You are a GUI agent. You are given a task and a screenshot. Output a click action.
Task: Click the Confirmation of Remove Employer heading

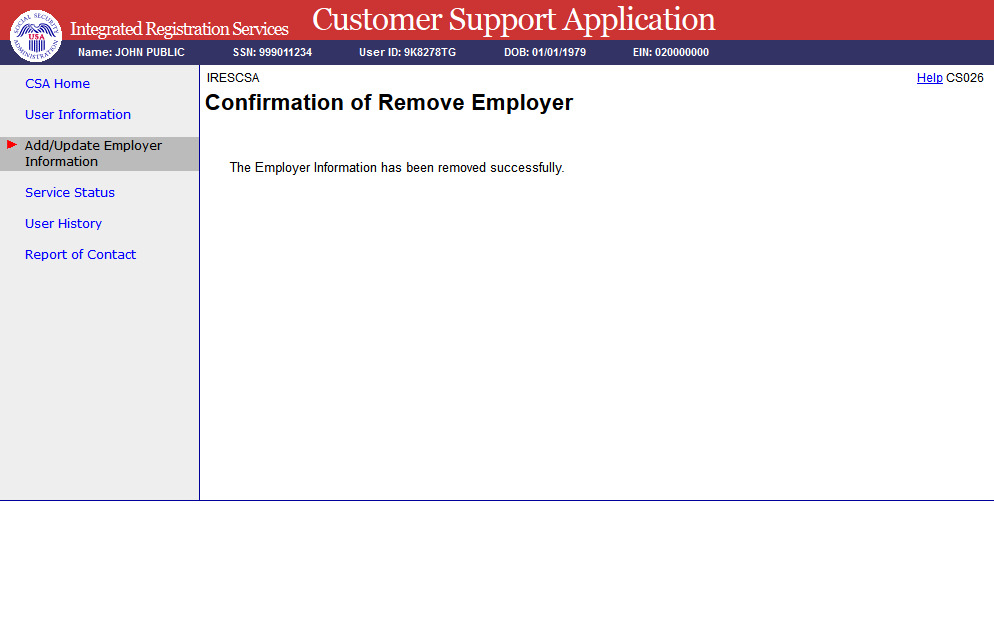[389, 103]
